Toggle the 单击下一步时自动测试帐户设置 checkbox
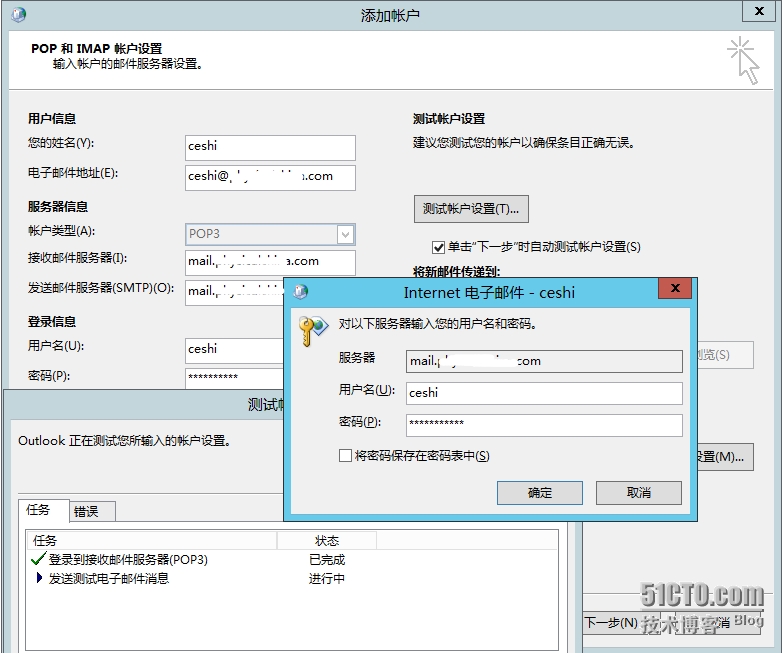This screenshot has width=783, height=653. [x=438, y=247]
